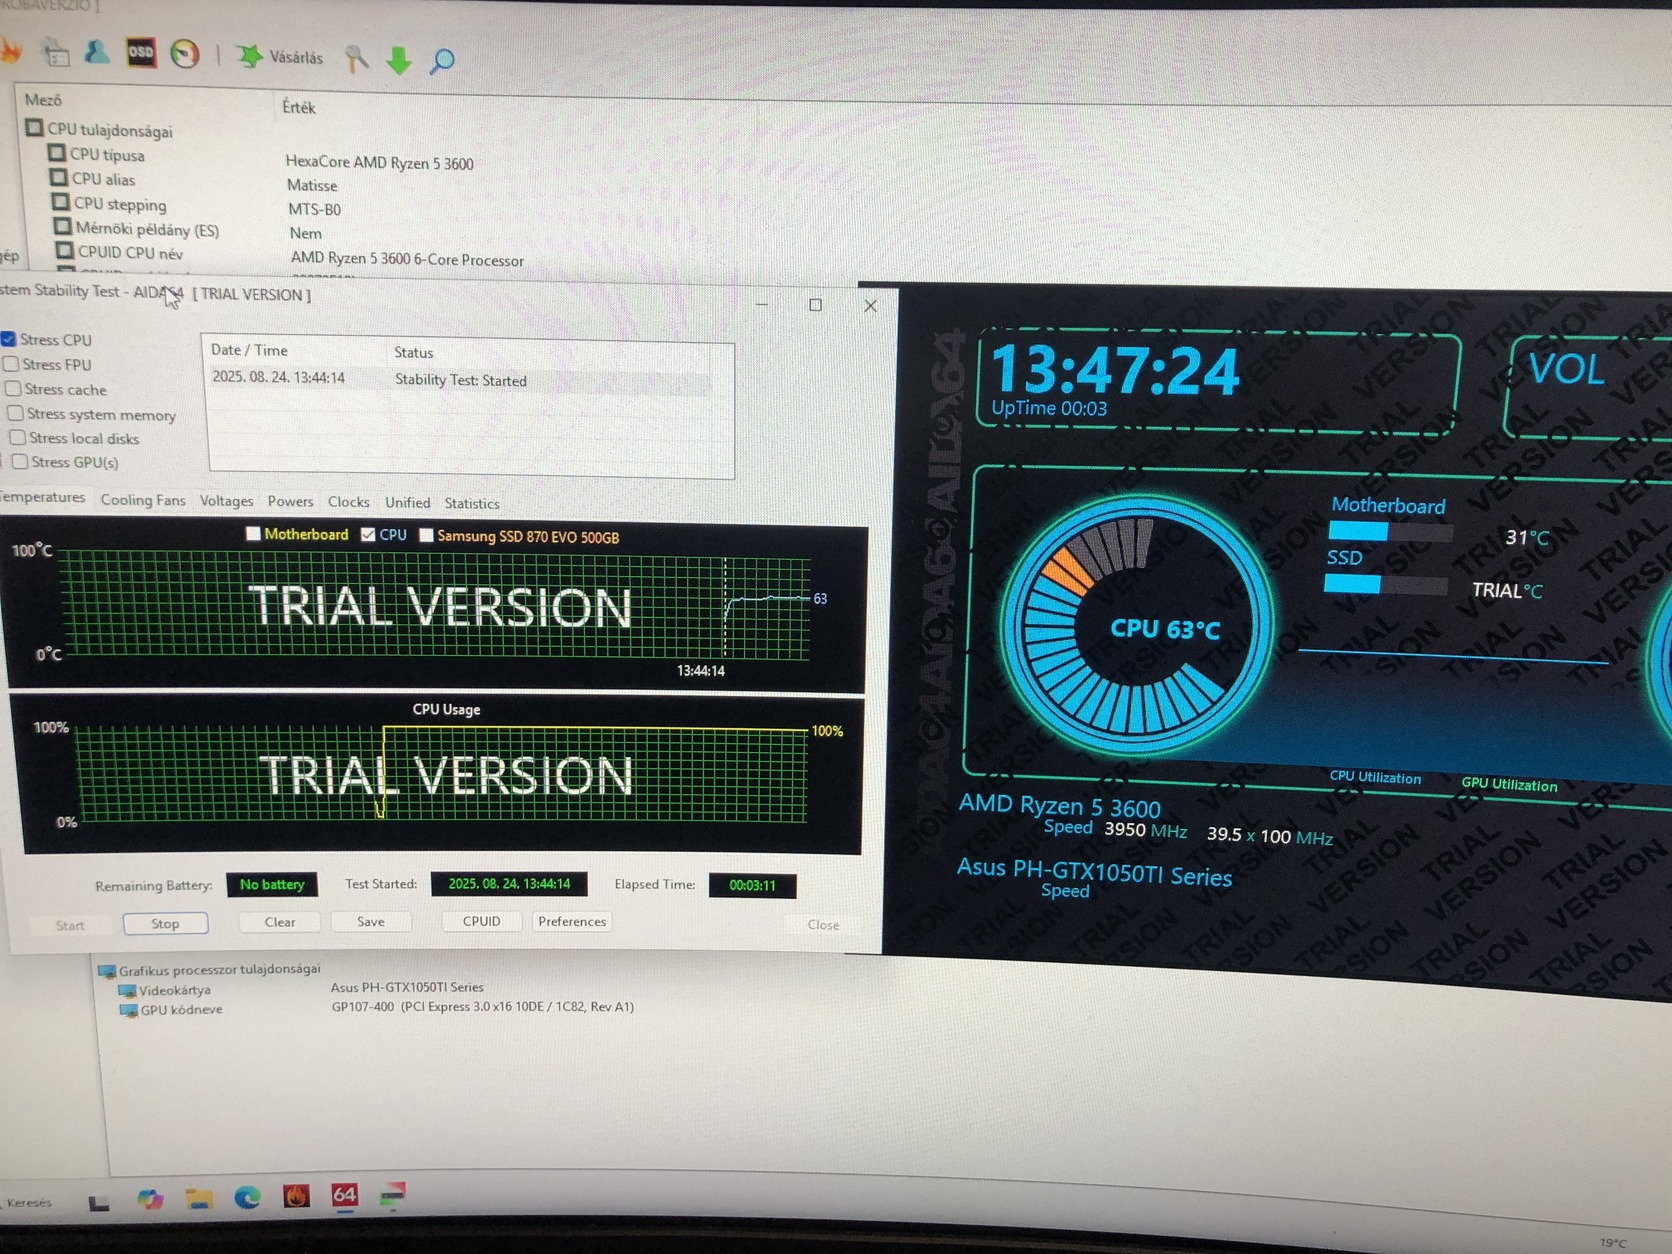Click the Save button
This screenshot has height=1254, width=1672.
[370, 921]
